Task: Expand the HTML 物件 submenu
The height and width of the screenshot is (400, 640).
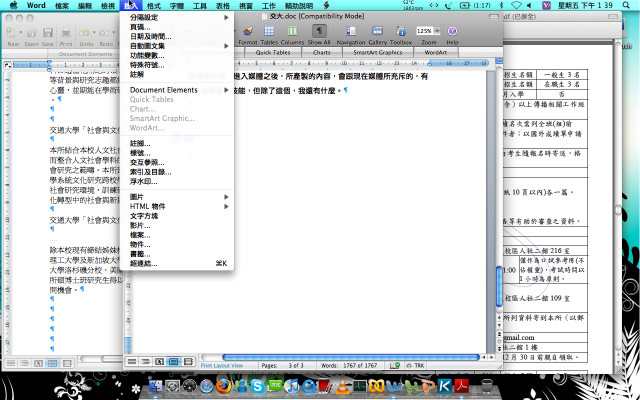Action: (178, 207)
